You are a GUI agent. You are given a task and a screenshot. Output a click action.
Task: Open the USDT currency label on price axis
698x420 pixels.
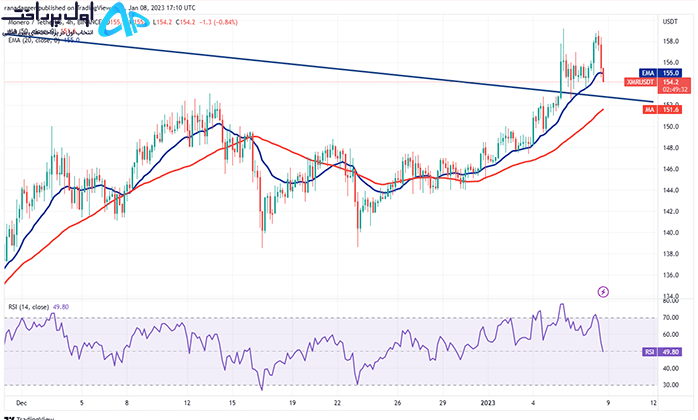click(x=670, y=21)
